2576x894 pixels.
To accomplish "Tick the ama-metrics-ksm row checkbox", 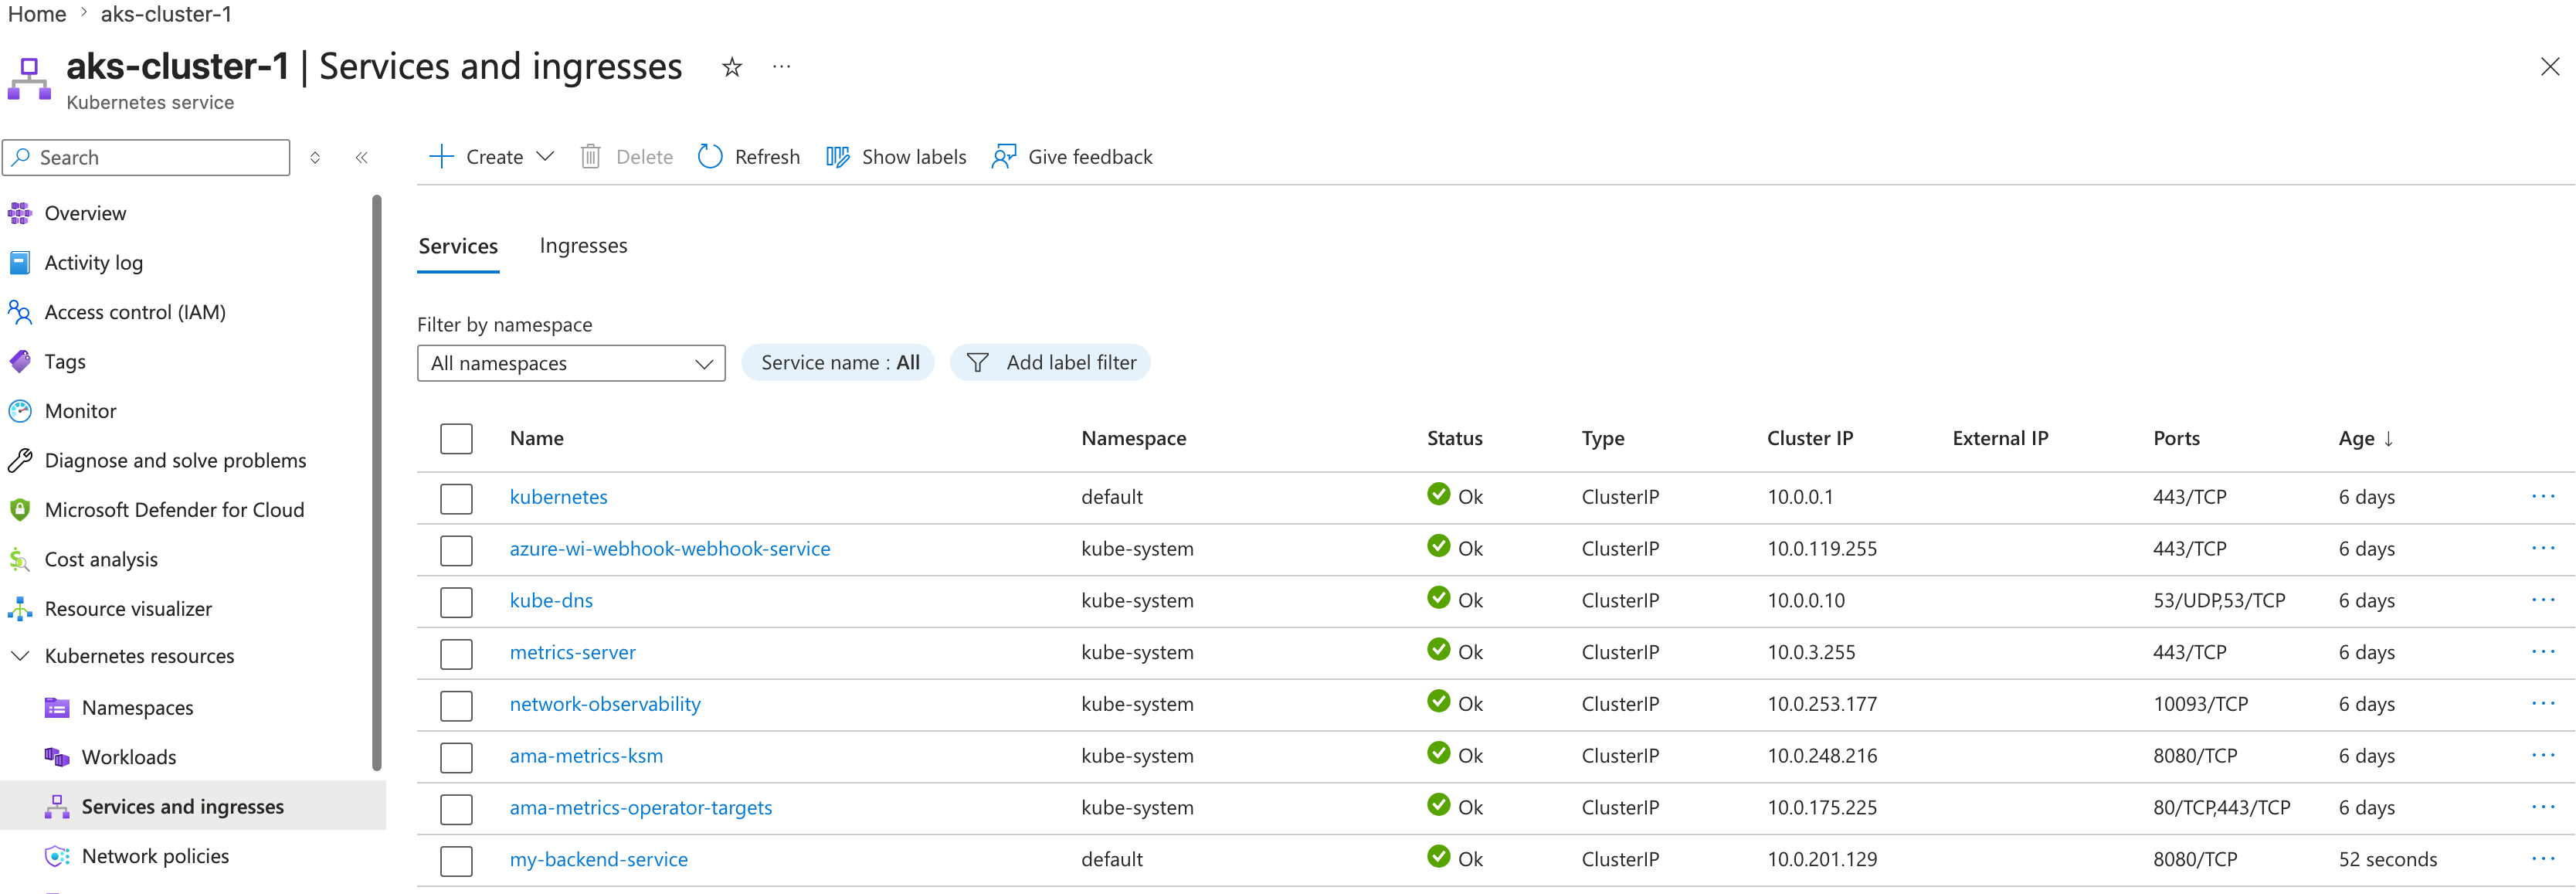I will tap(456, 757).
